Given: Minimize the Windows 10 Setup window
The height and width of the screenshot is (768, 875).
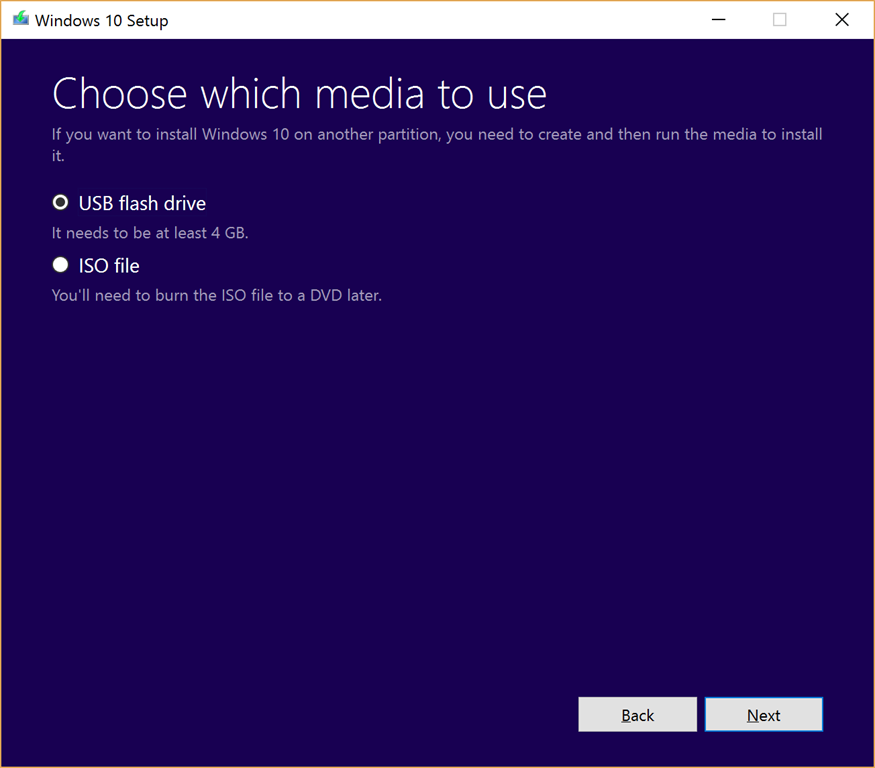Looking at the screenshot, I should pos(719,20).
